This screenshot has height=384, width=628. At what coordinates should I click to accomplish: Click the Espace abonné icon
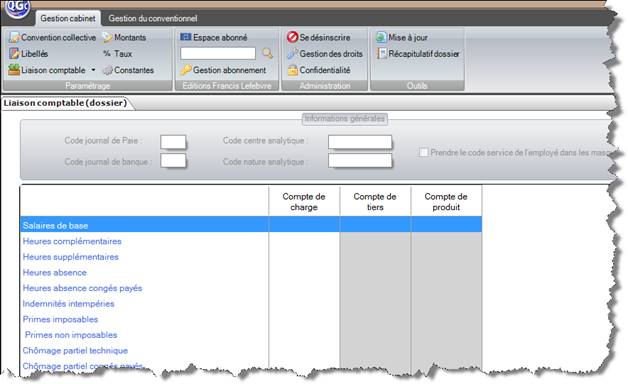[x=185, y=37]
